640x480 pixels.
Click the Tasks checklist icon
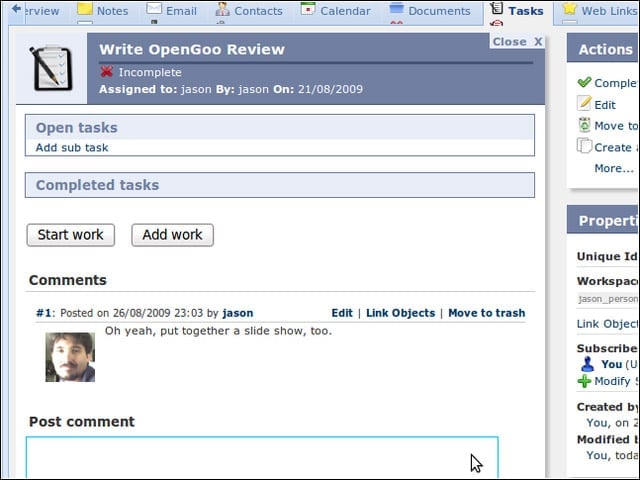[x=496, y=8]
